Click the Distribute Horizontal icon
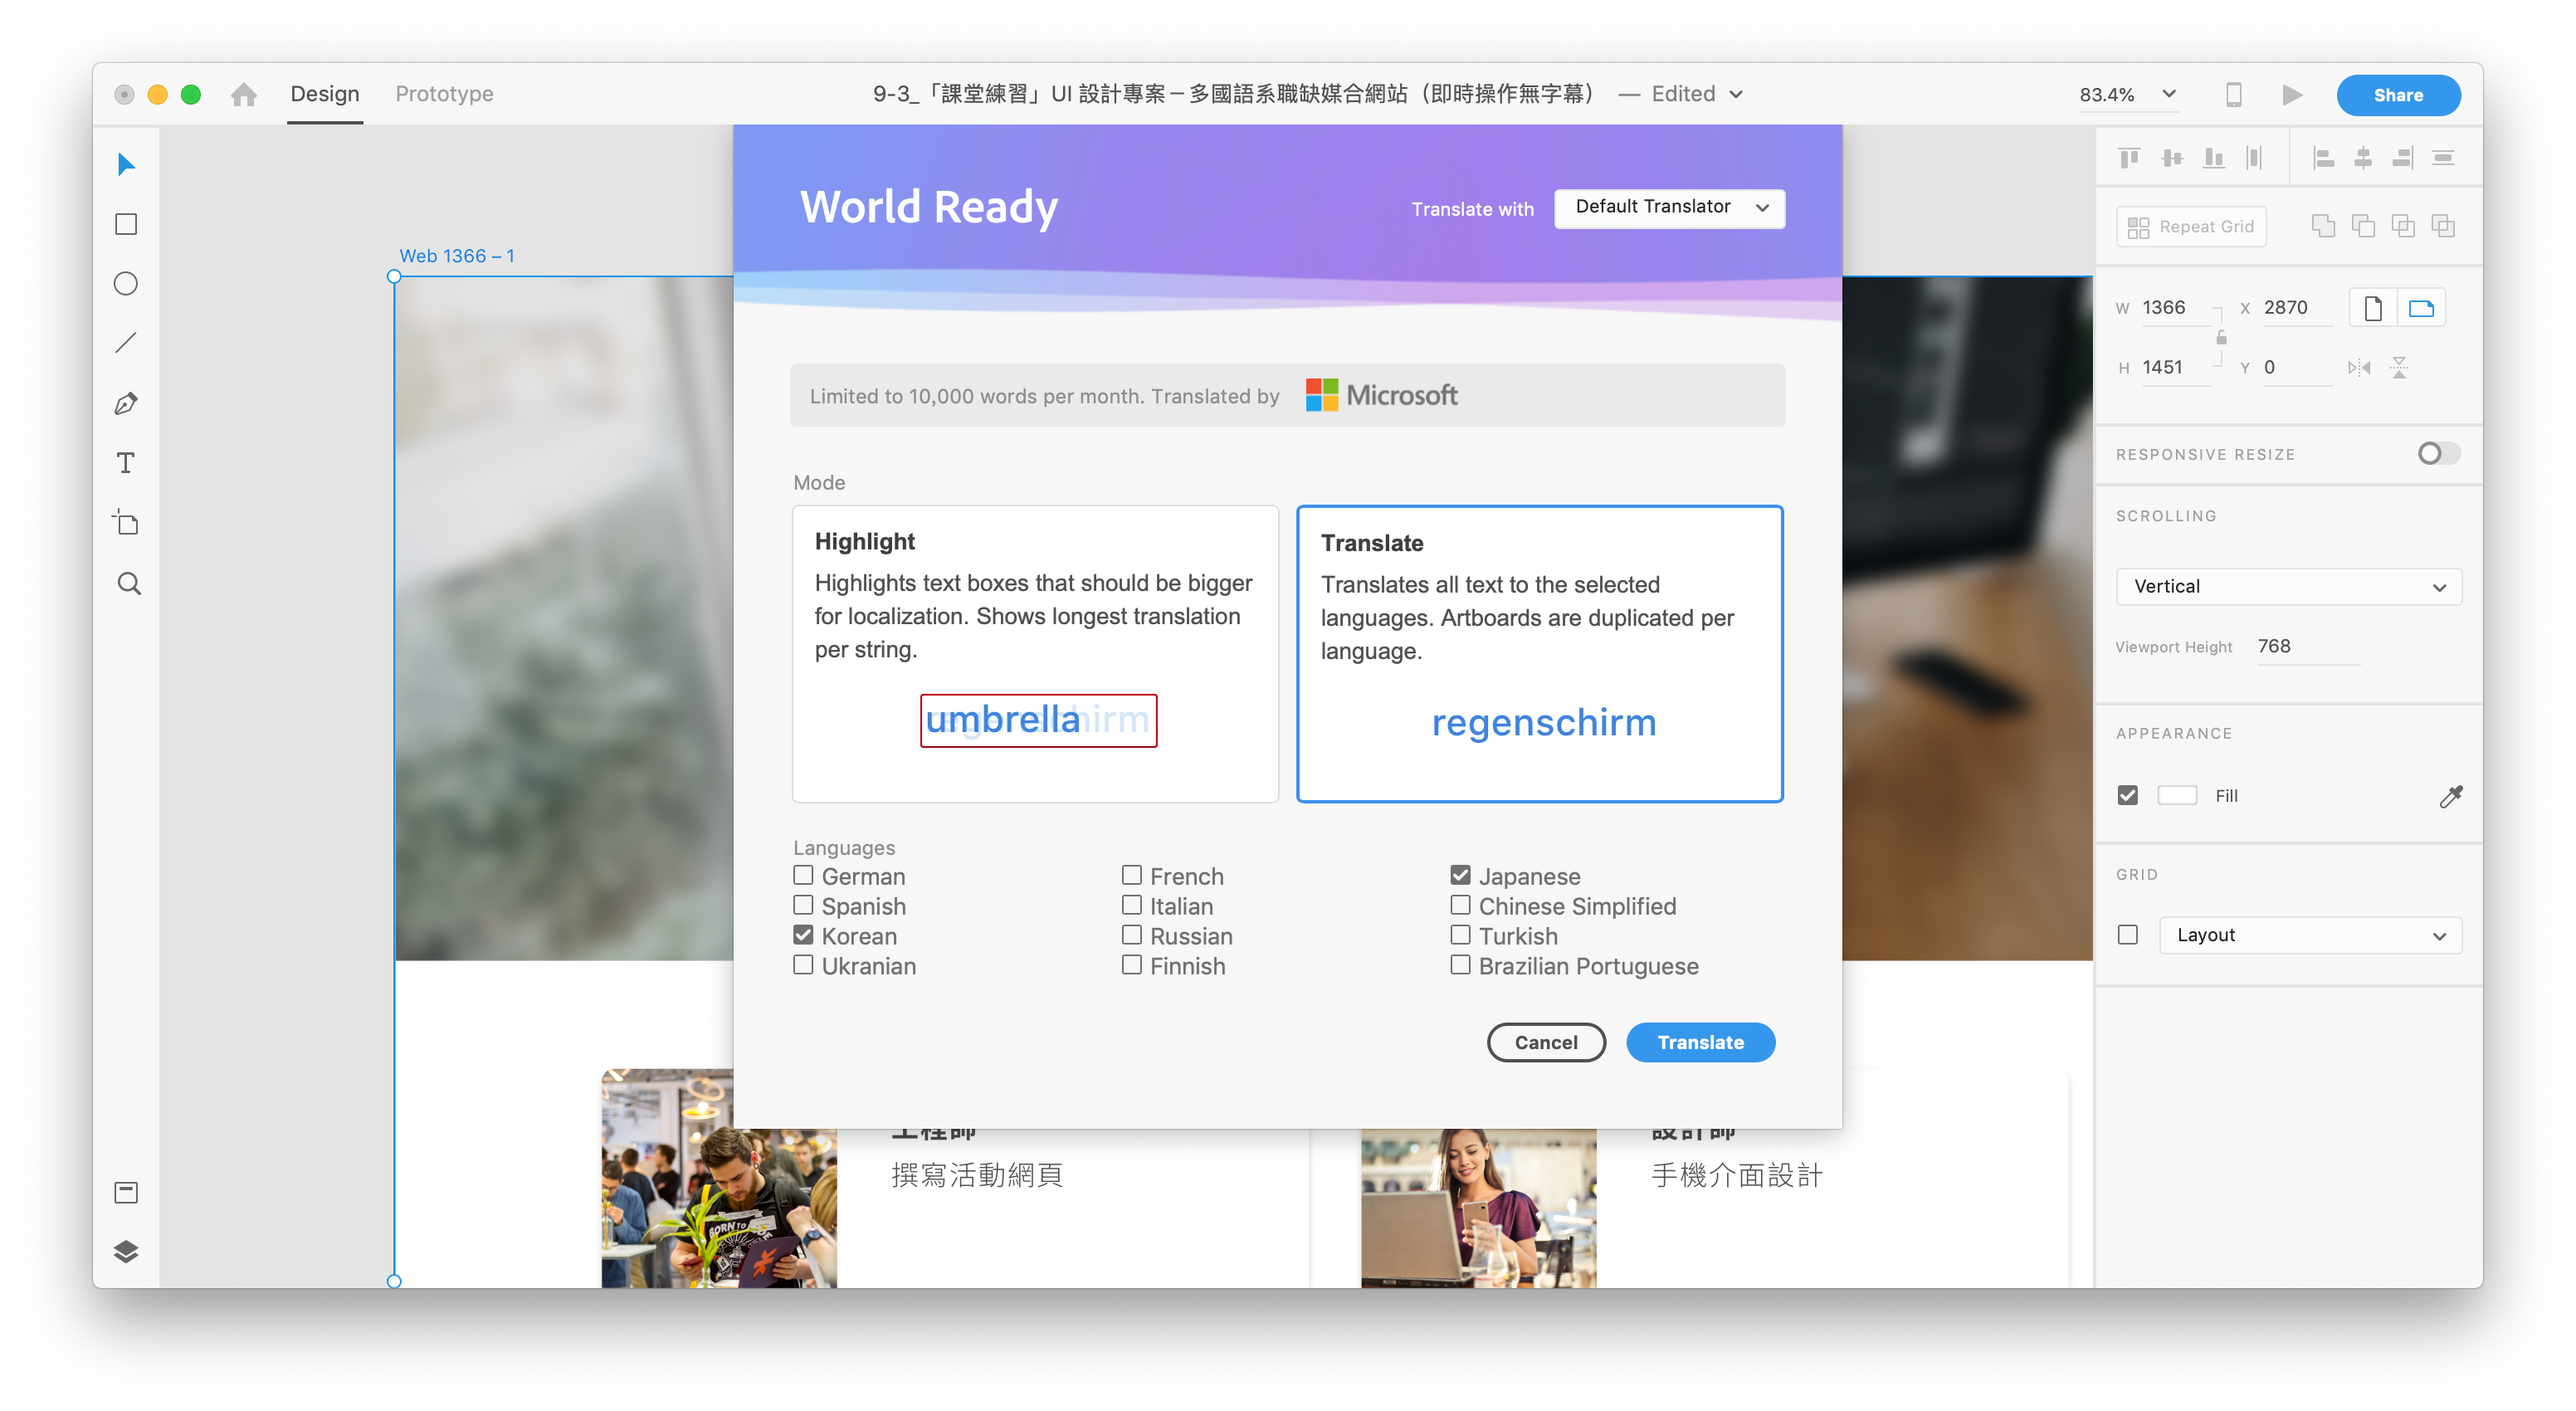The width and height of the screenshot is (2576, 1411). 2254,157
